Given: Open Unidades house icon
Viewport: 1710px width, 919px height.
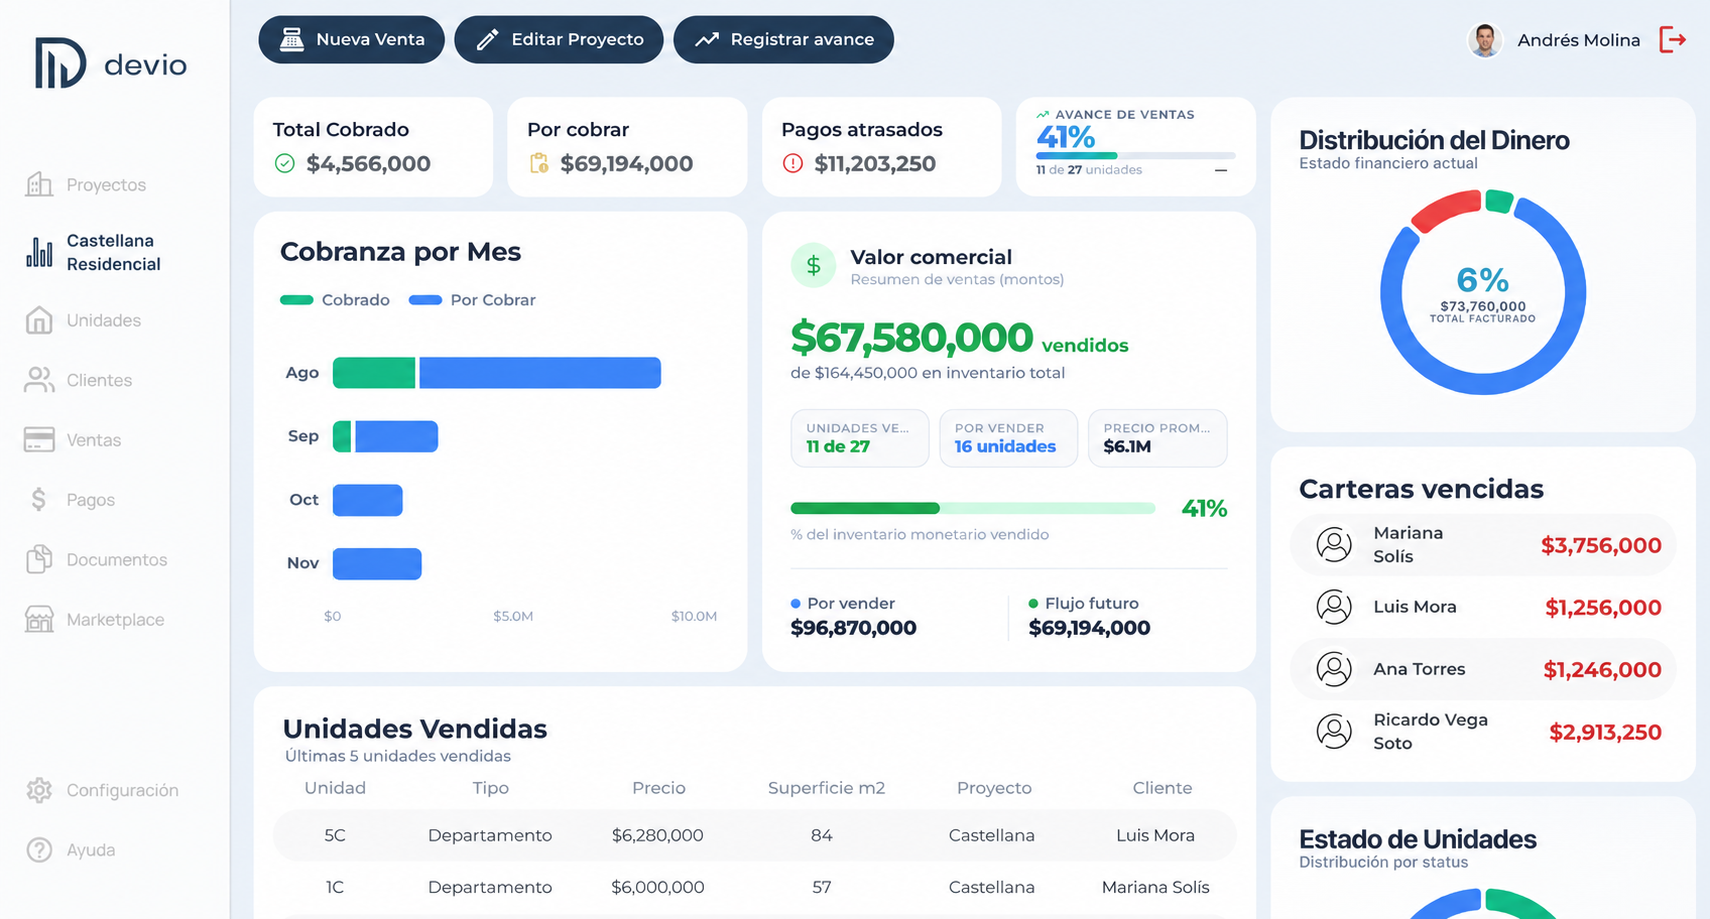Looking at the screenshot, I should [x=39, y=320].
